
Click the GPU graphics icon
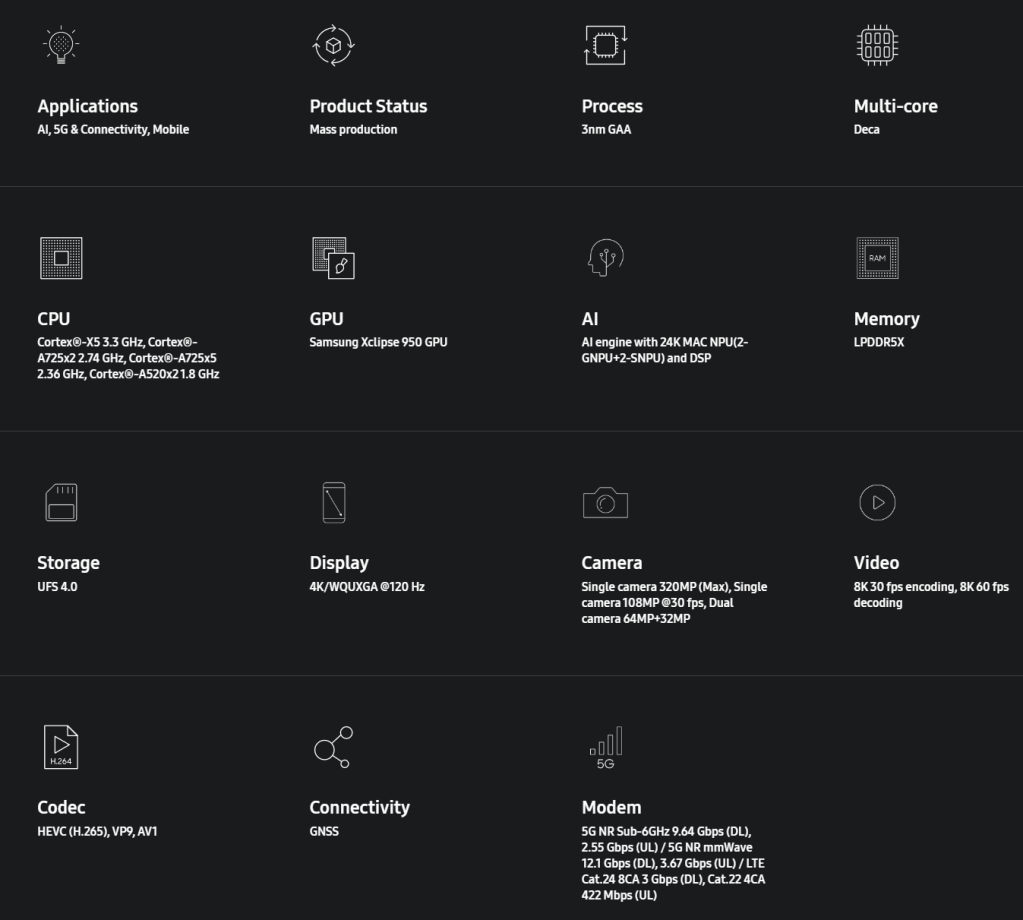pos(334,258)
